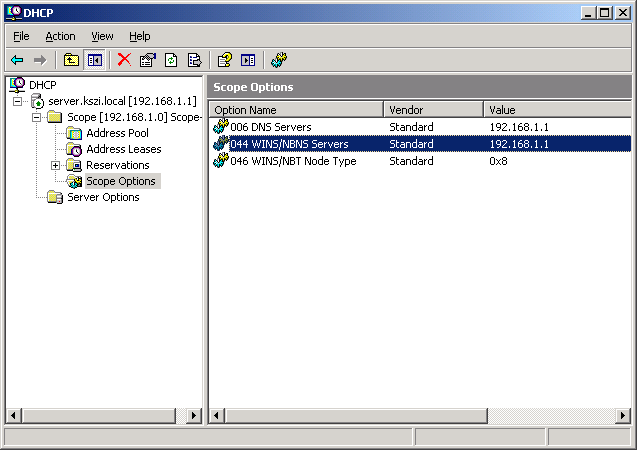Click the tree pane horizontal scrollbar thumb
Viewport: 637px width, 450px height.
(99, 415)
